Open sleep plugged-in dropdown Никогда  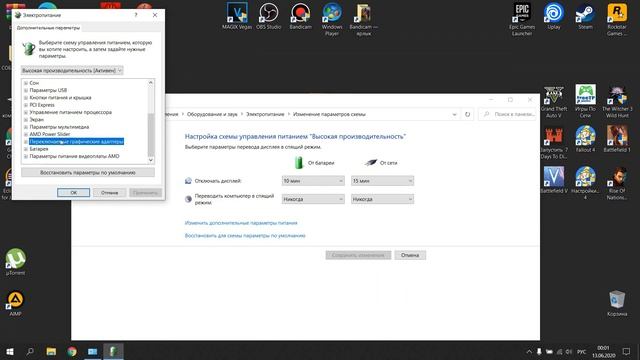point(382,199)
